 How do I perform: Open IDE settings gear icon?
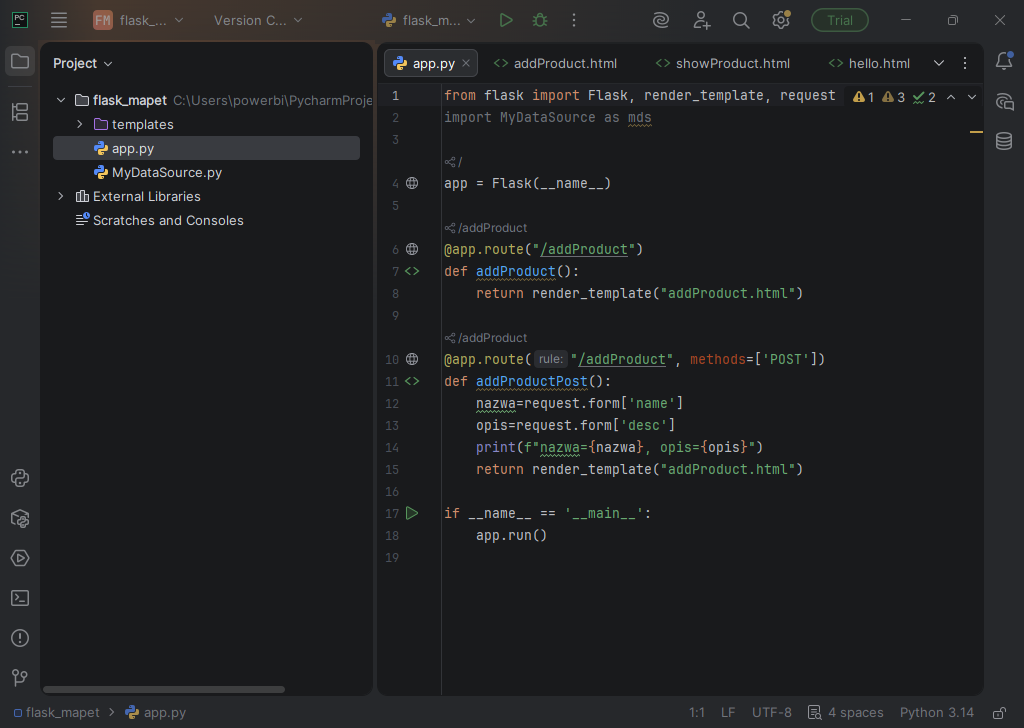point(781,20)
